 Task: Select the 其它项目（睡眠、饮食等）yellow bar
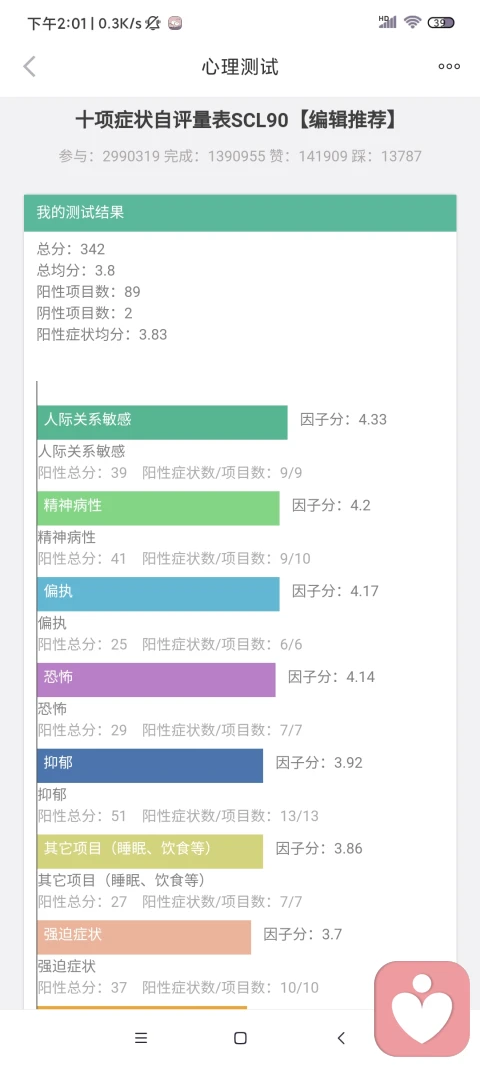[x=150, y=851]
